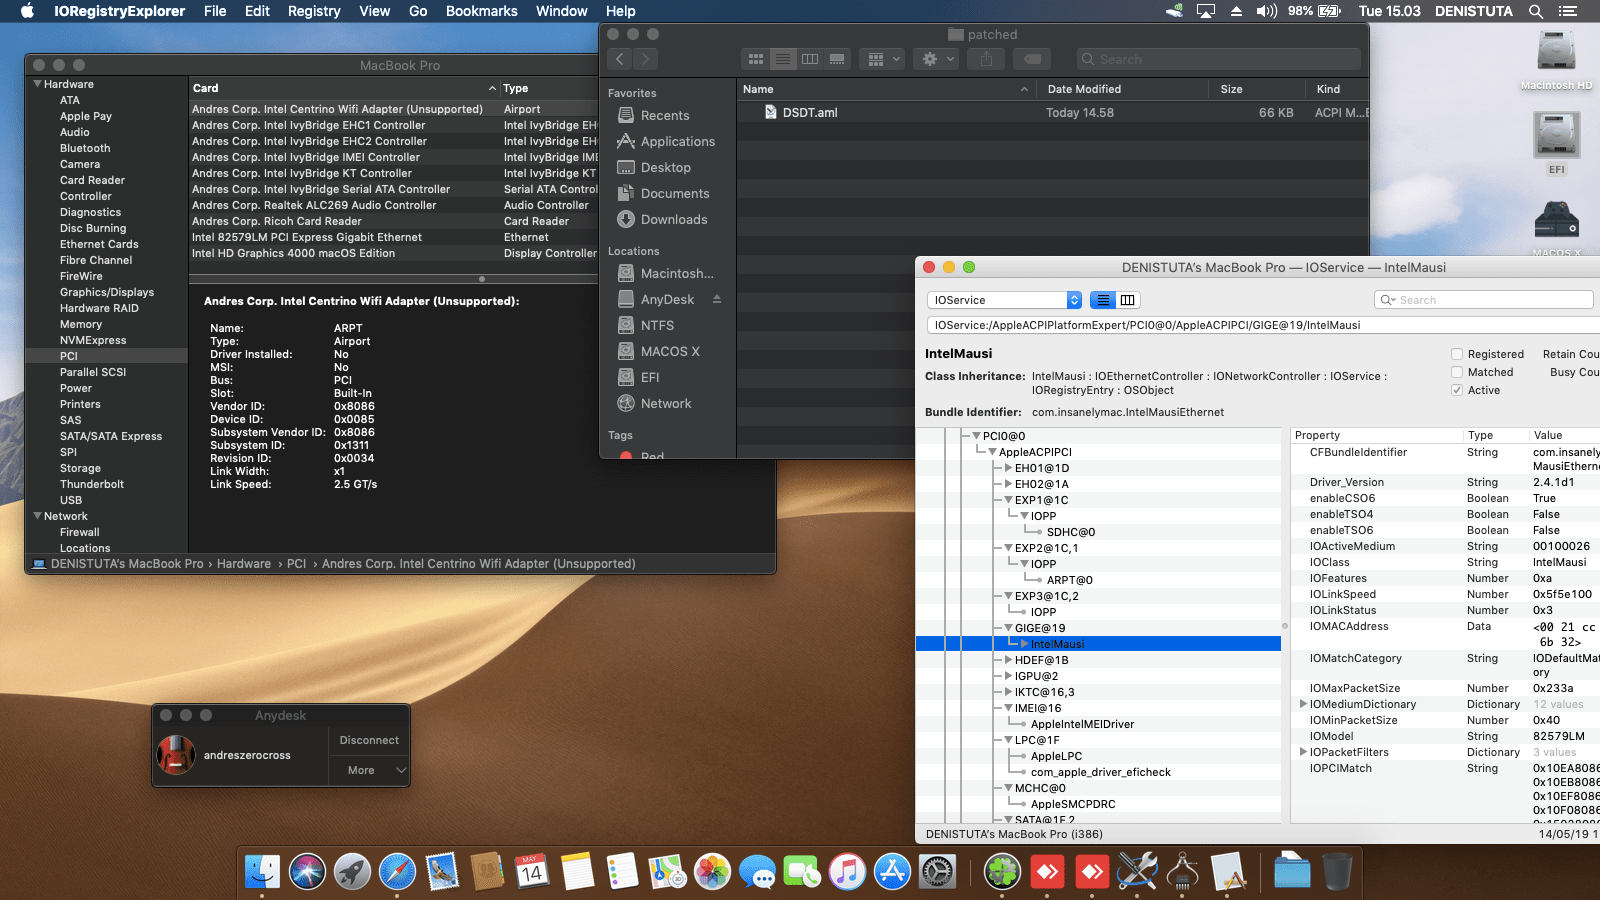This screenshot has height=900, width=1600.
Task: Open the Trash in the Dock
Action: [x=1337, y=872]
